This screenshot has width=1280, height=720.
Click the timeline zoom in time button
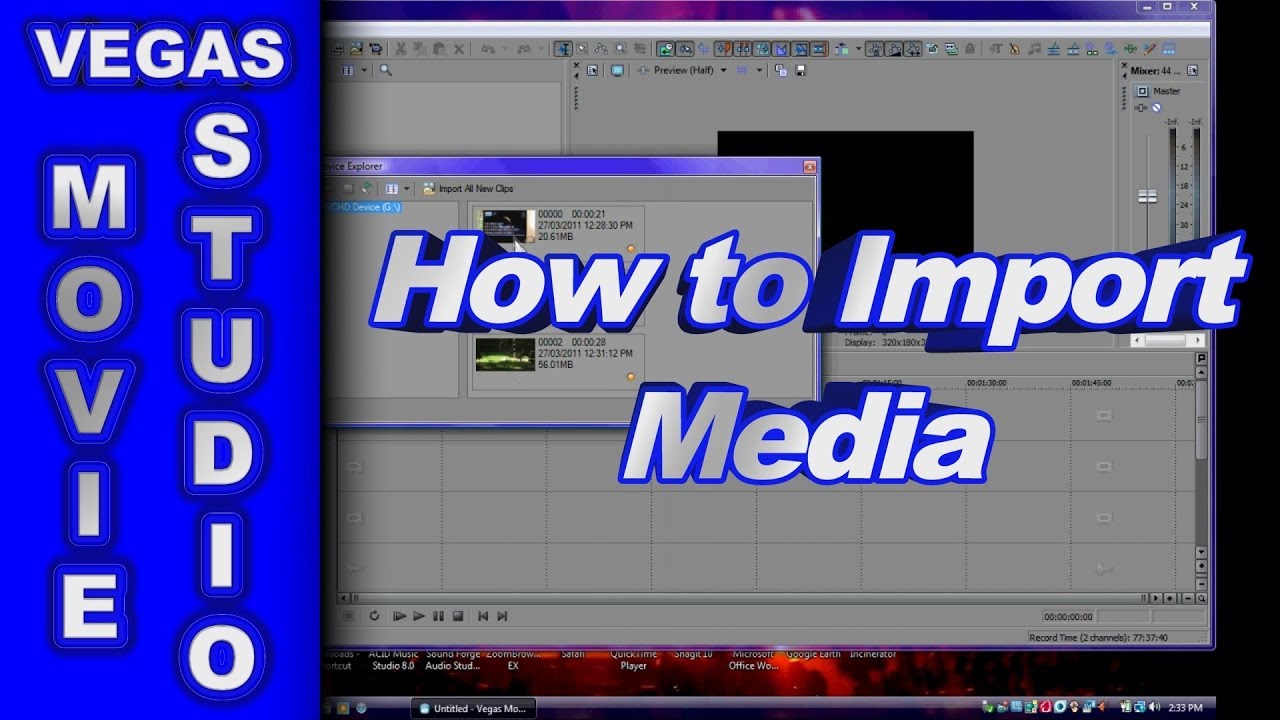pos(1170,598)
